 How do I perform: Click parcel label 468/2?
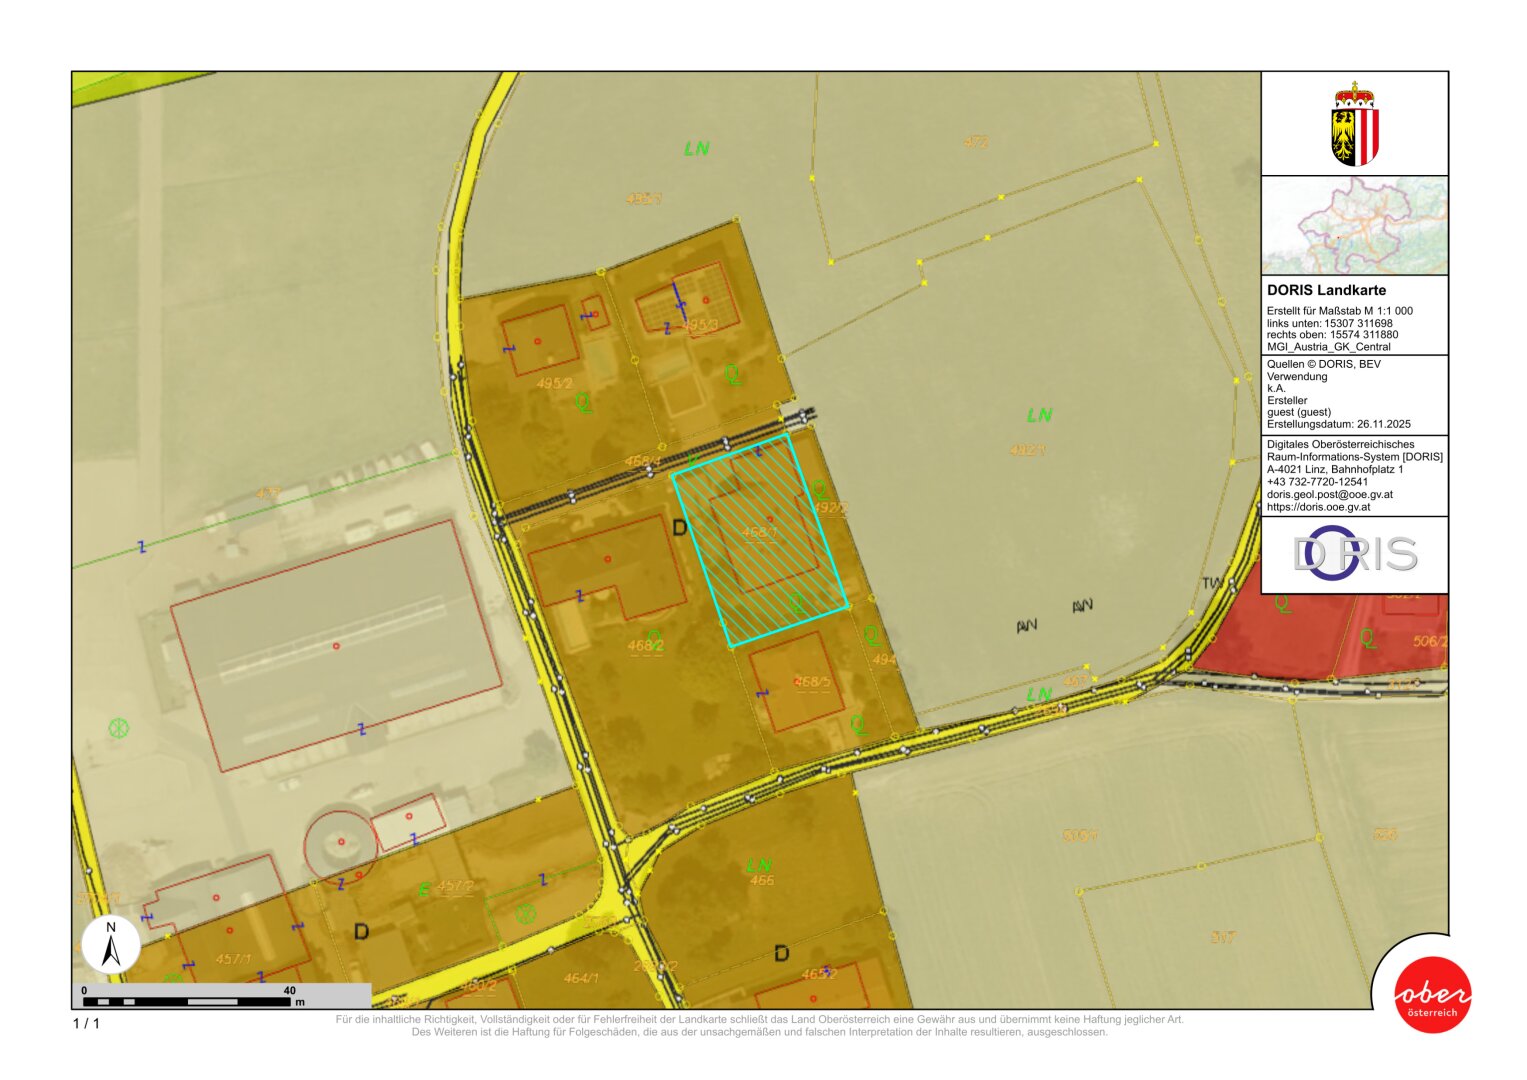[x=645, y=646]
